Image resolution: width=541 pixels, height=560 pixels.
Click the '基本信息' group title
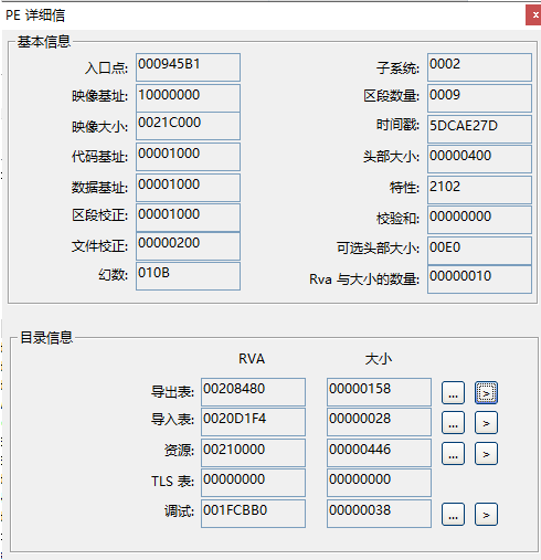[44, 42]
